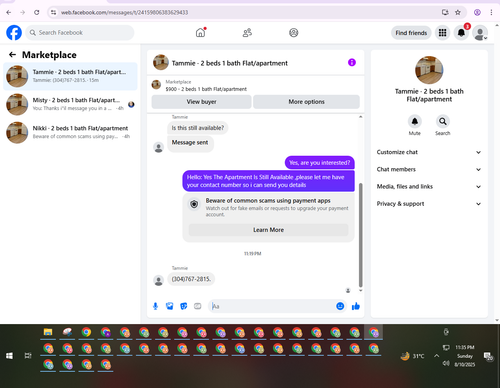
Task: Reload the page in browser
Action: pos(37,12)
